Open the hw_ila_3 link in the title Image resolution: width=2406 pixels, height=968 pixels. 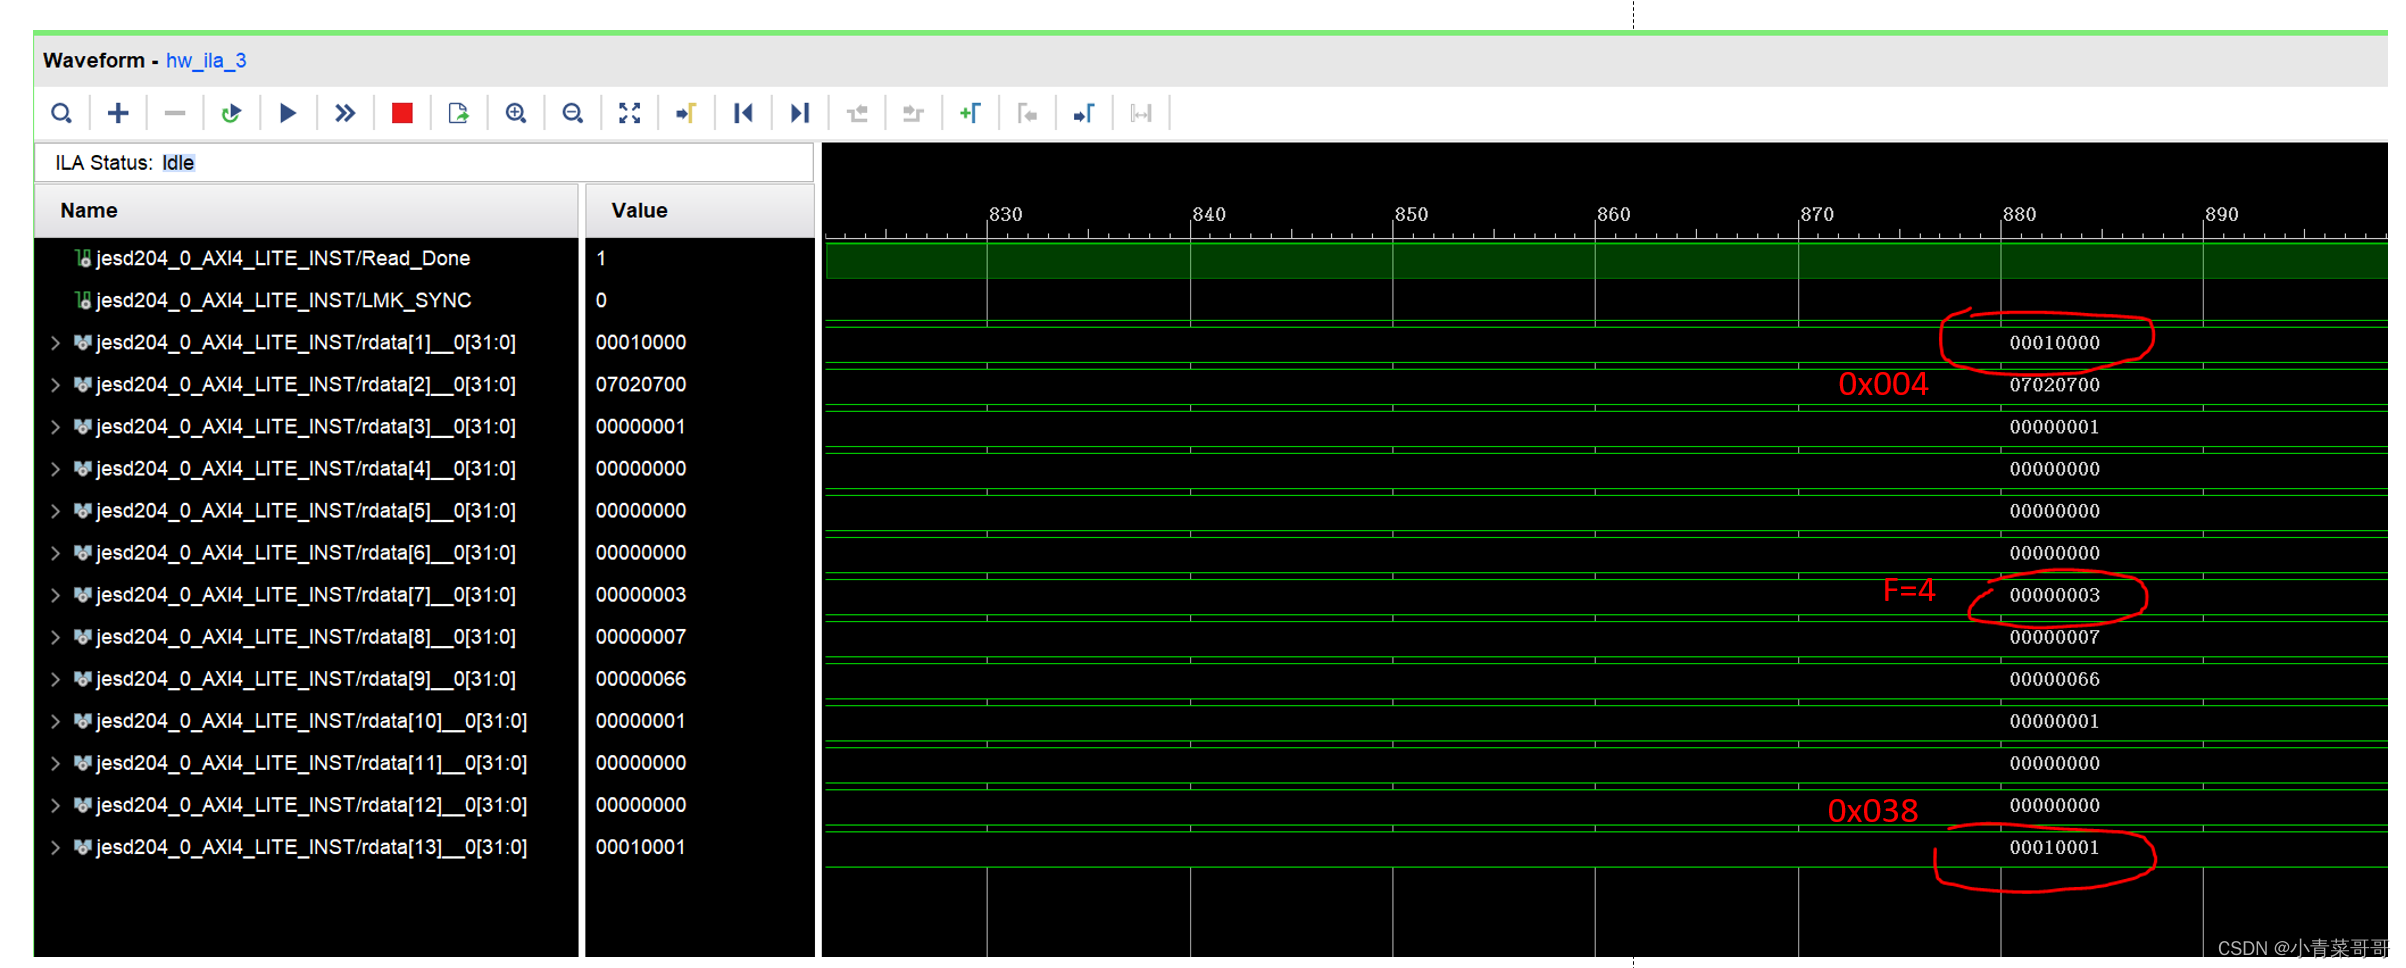point(206,60)
